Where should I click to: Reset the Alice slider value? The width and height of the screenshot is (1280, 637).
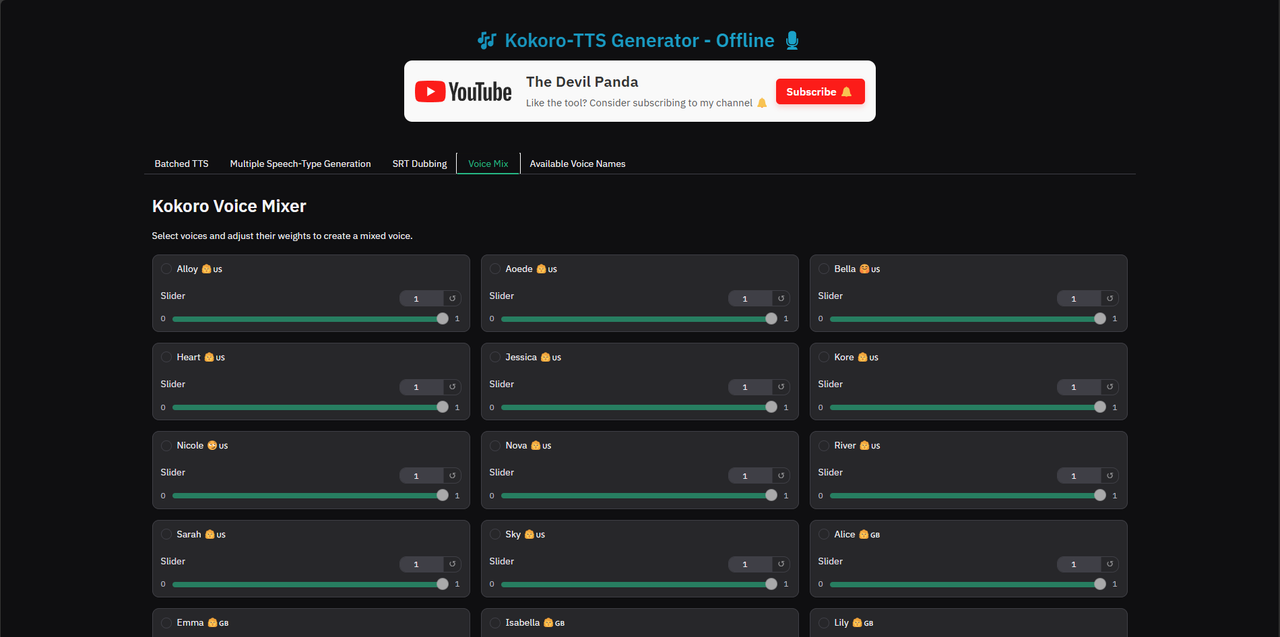[x=1110, y=564]
